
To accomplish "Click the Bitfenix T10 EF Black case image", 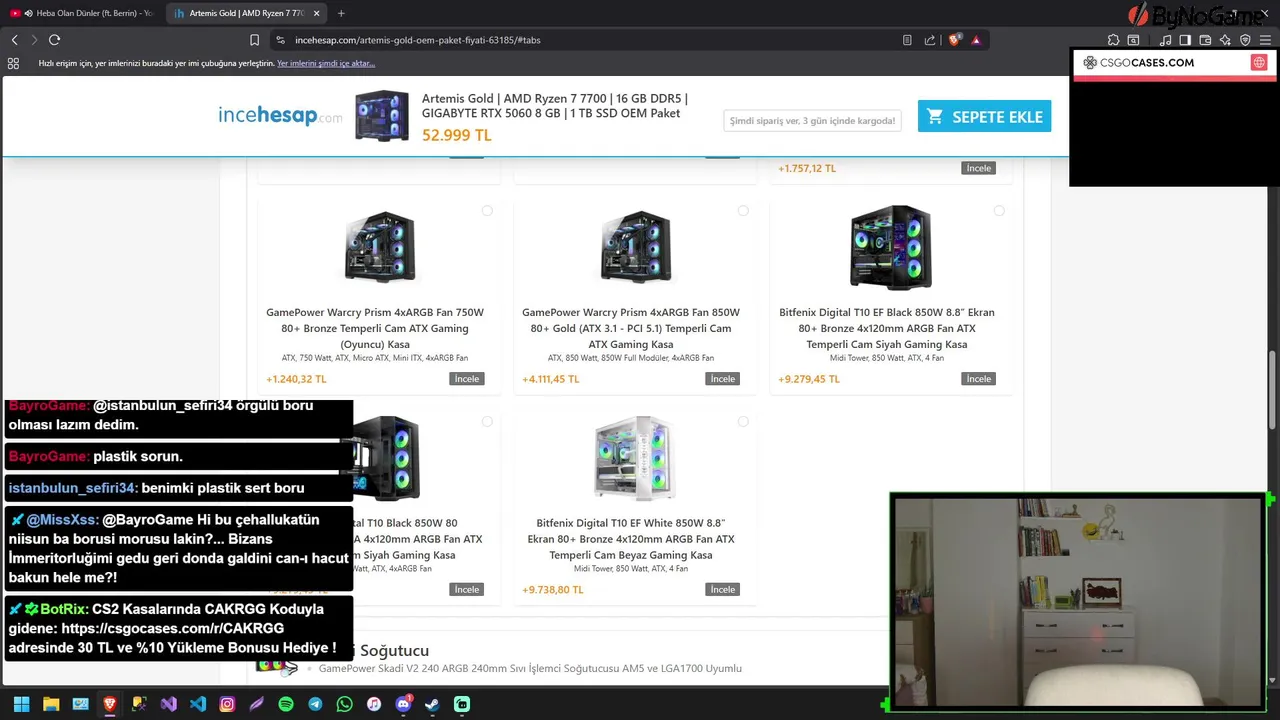I will [890, 248].
